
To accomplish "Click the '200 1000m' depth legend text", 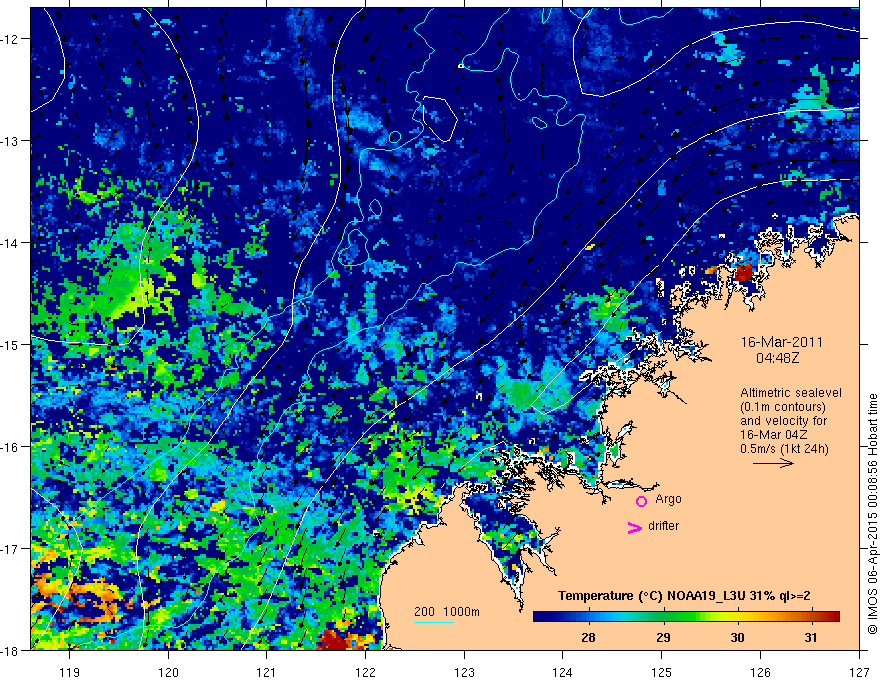I will tap(447, 612).
